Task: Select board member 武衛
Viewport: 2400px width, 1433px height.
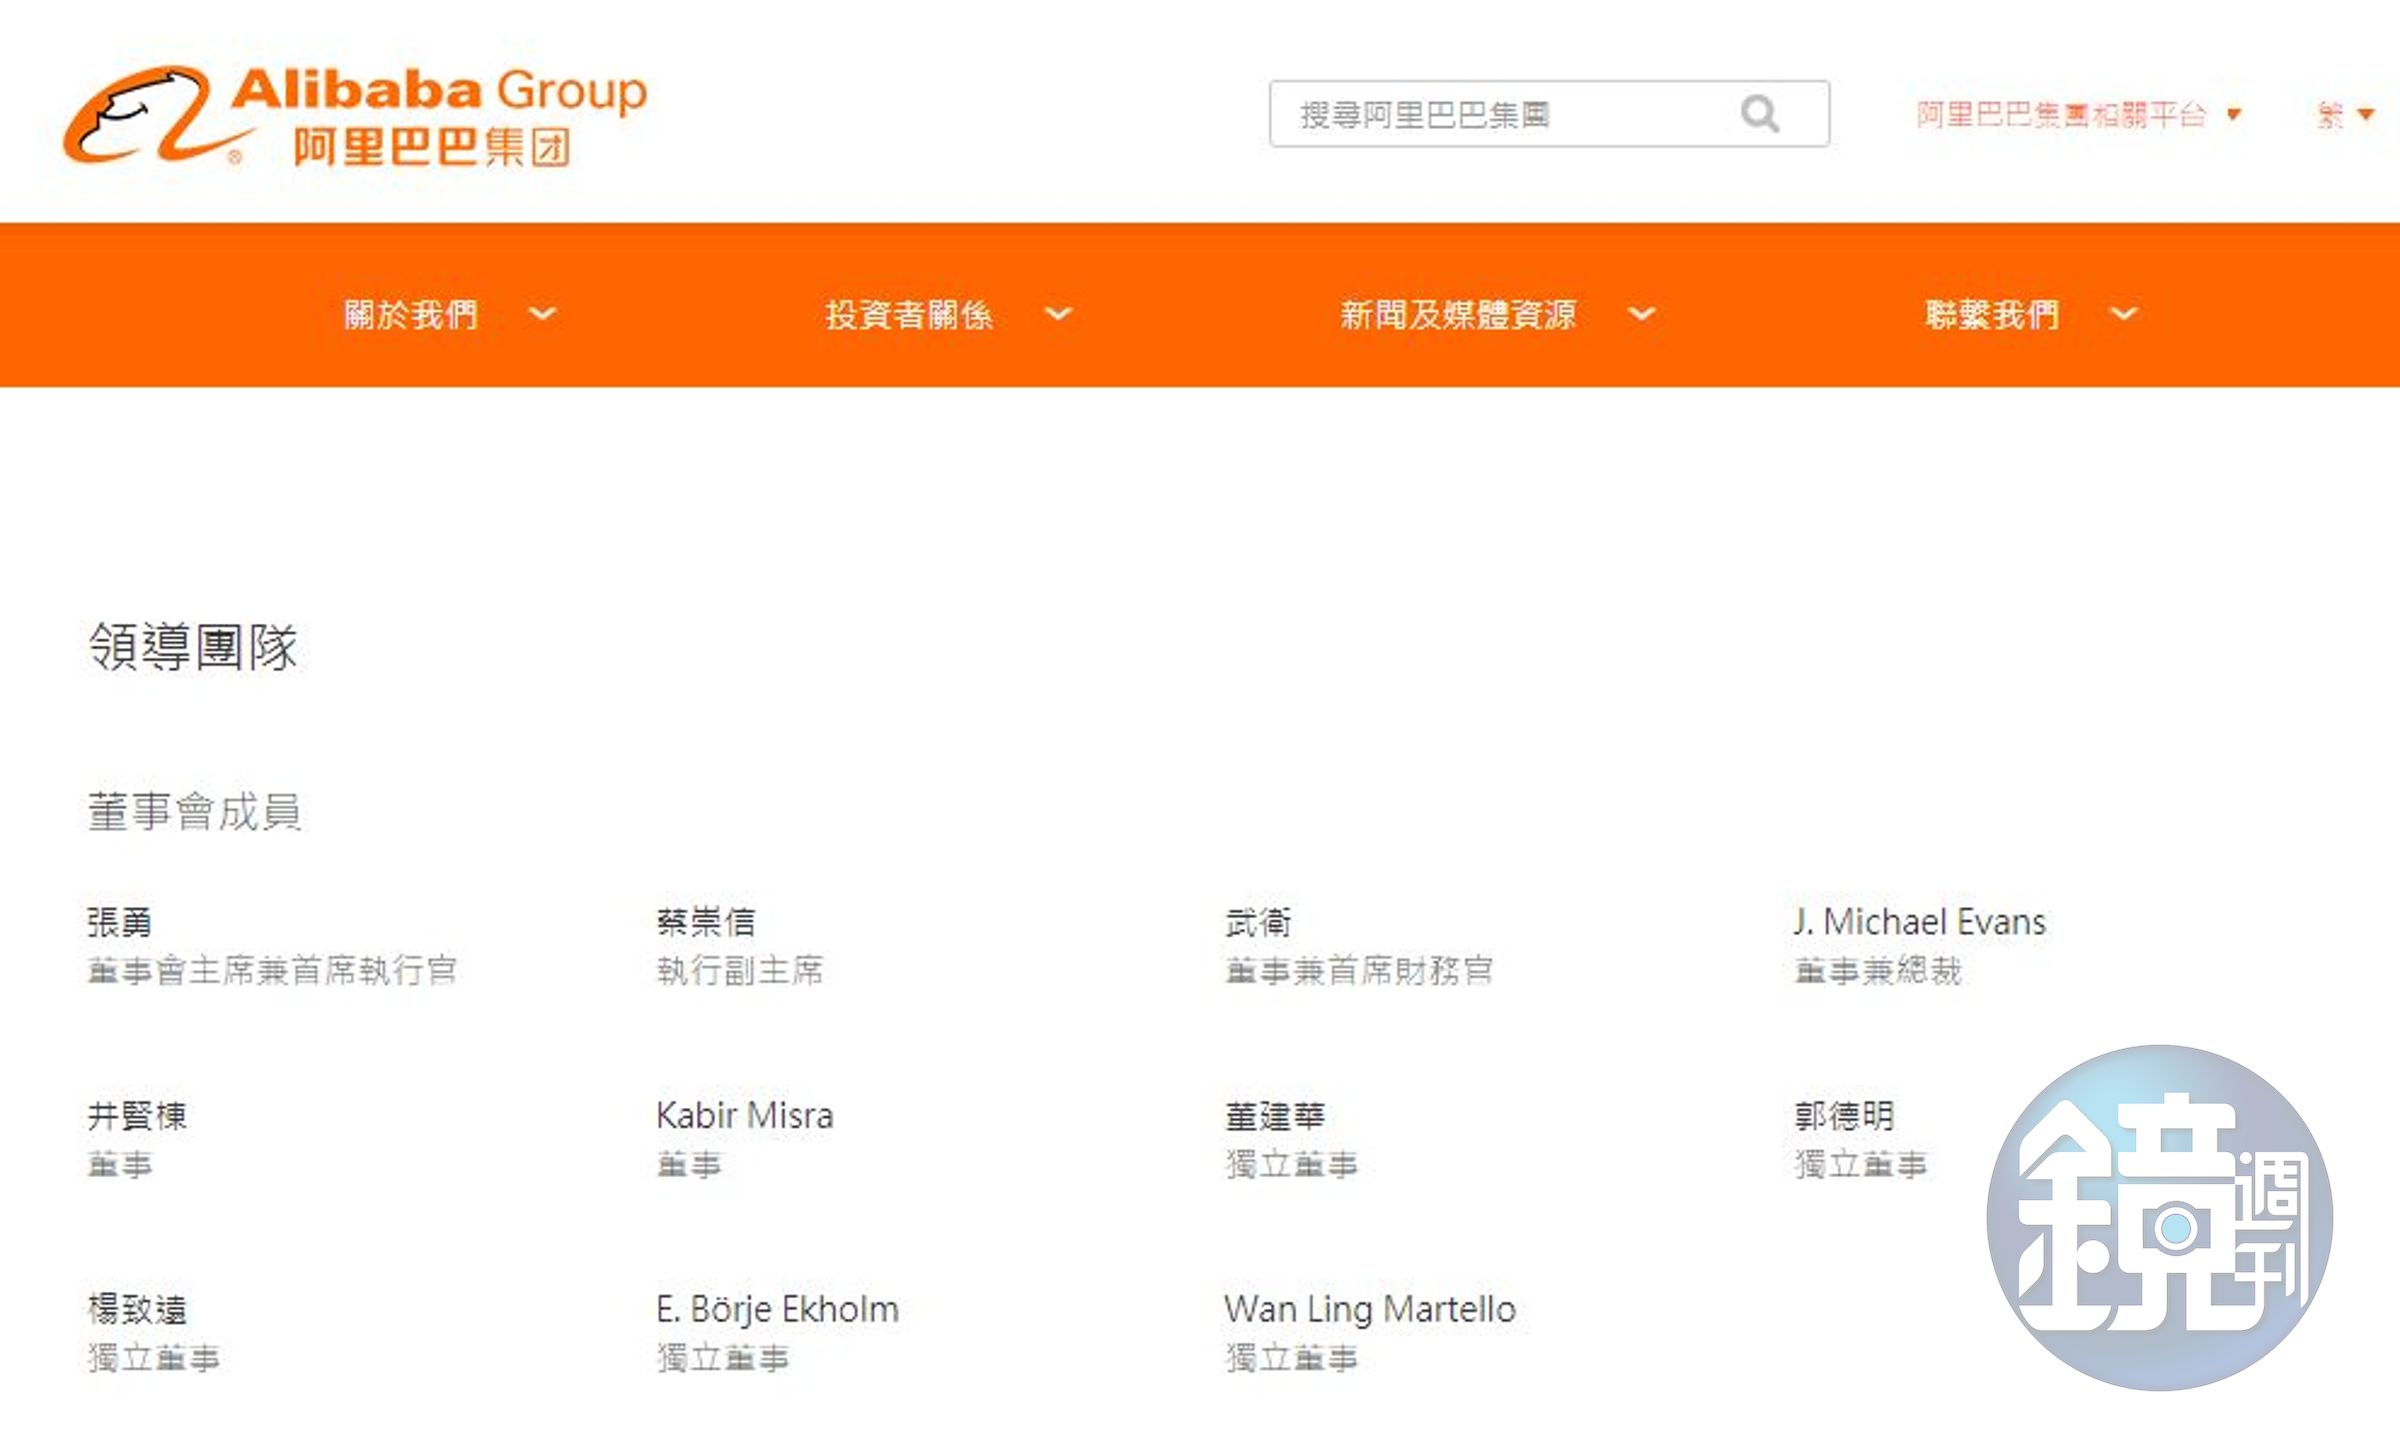Action: [1258, 921]
